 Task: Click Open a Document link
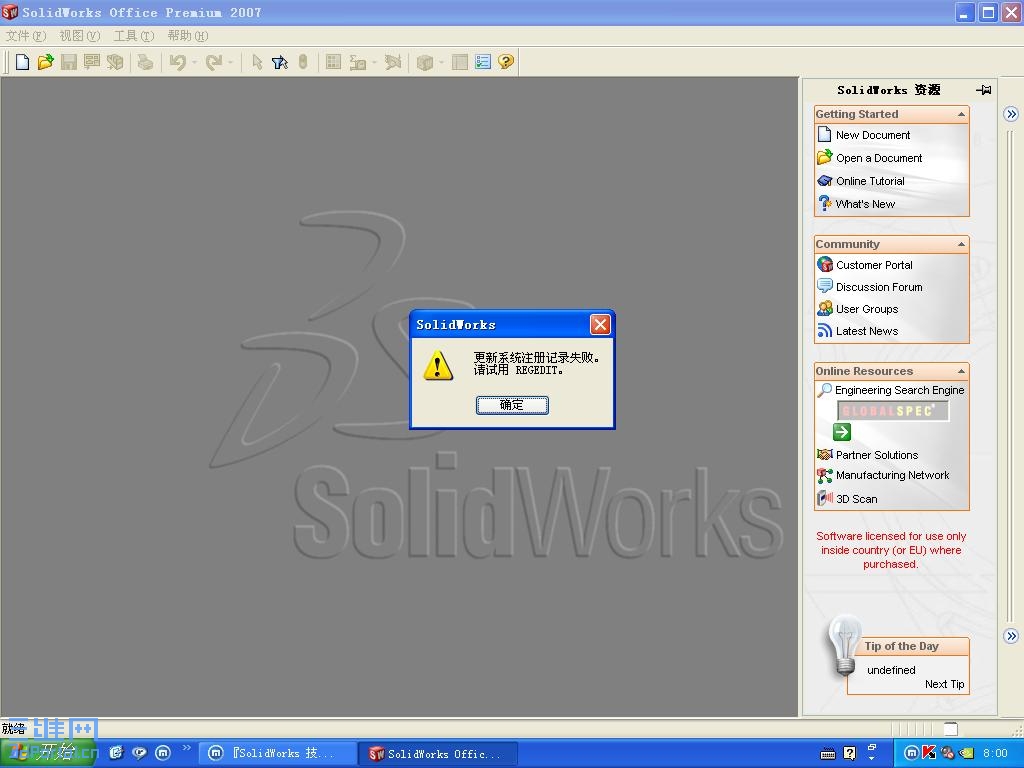[x=879, y=158]
